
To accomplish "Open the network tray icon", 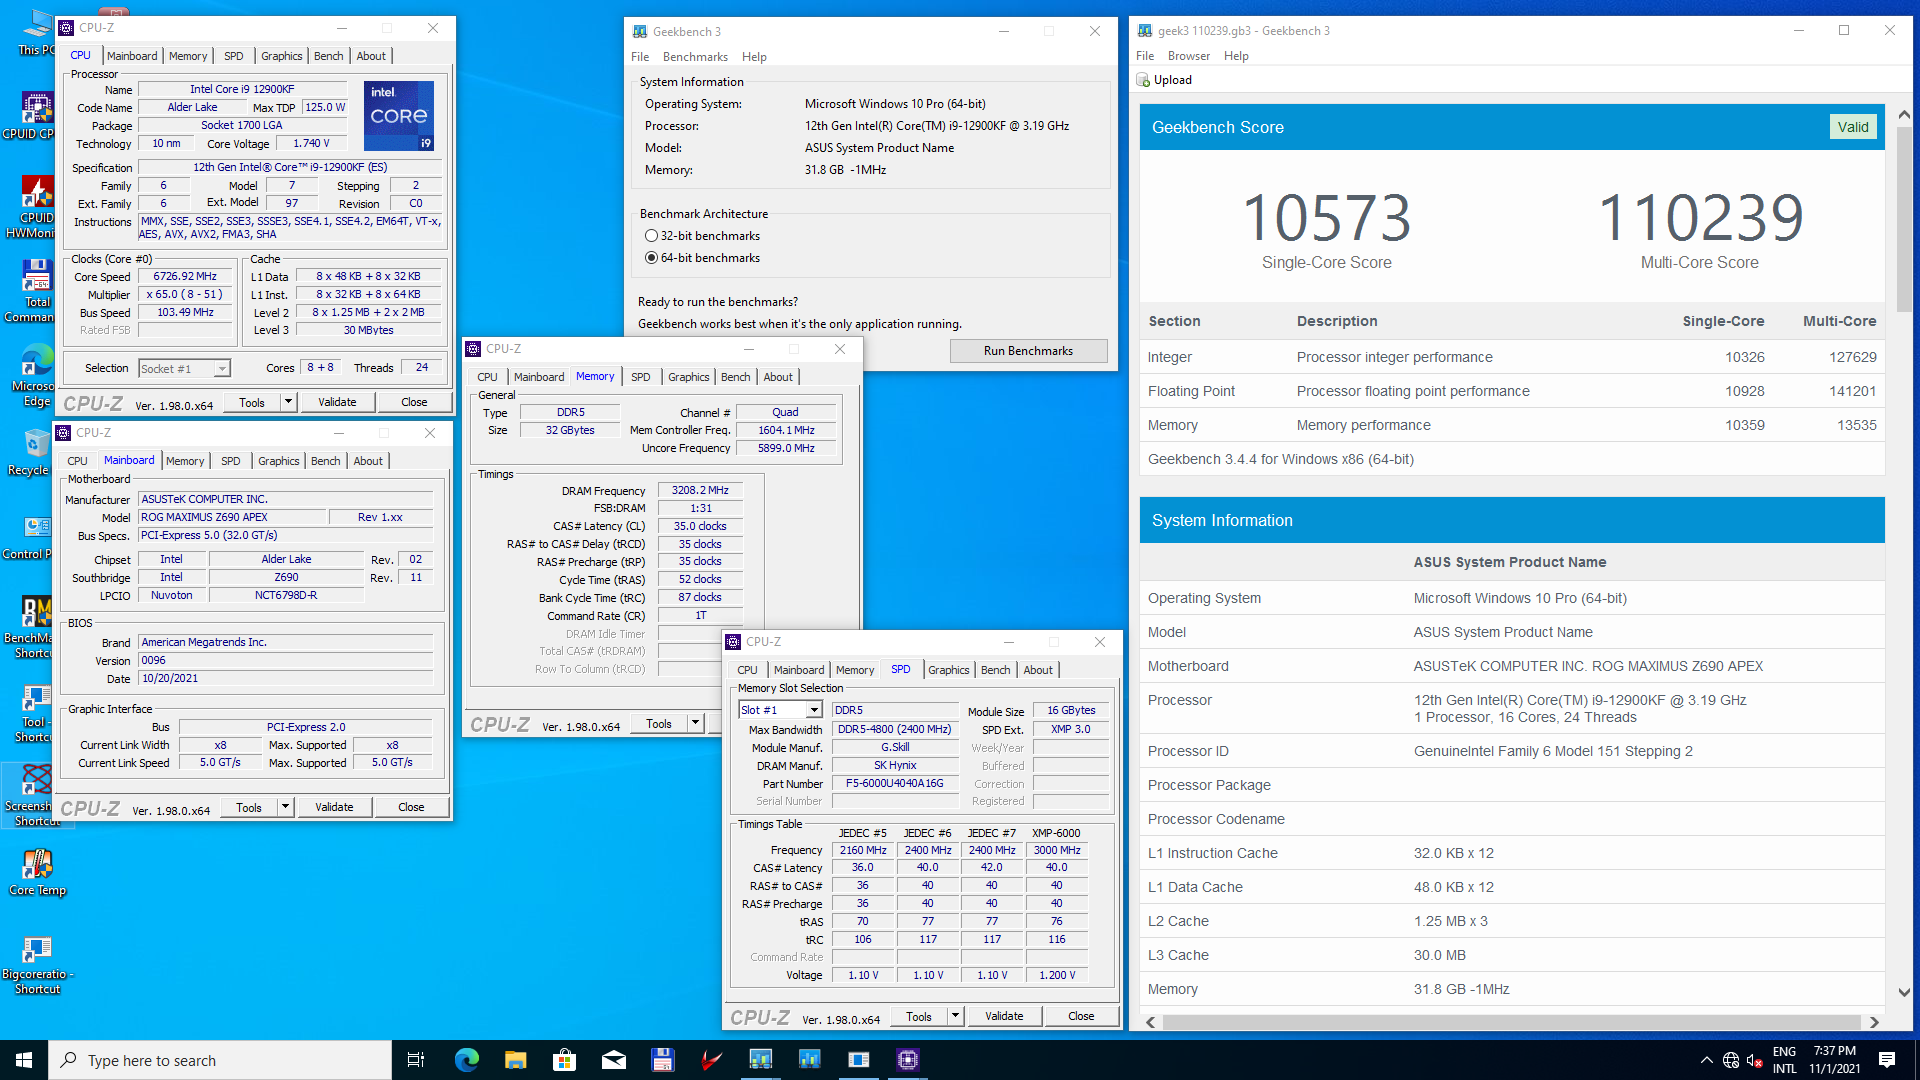I will click(1731, 1060).
